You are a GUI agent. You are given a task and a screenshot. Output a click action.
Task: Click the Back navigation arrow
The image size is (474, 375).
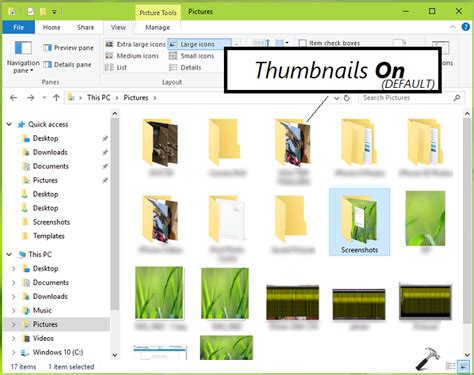[x=14, y=98]
